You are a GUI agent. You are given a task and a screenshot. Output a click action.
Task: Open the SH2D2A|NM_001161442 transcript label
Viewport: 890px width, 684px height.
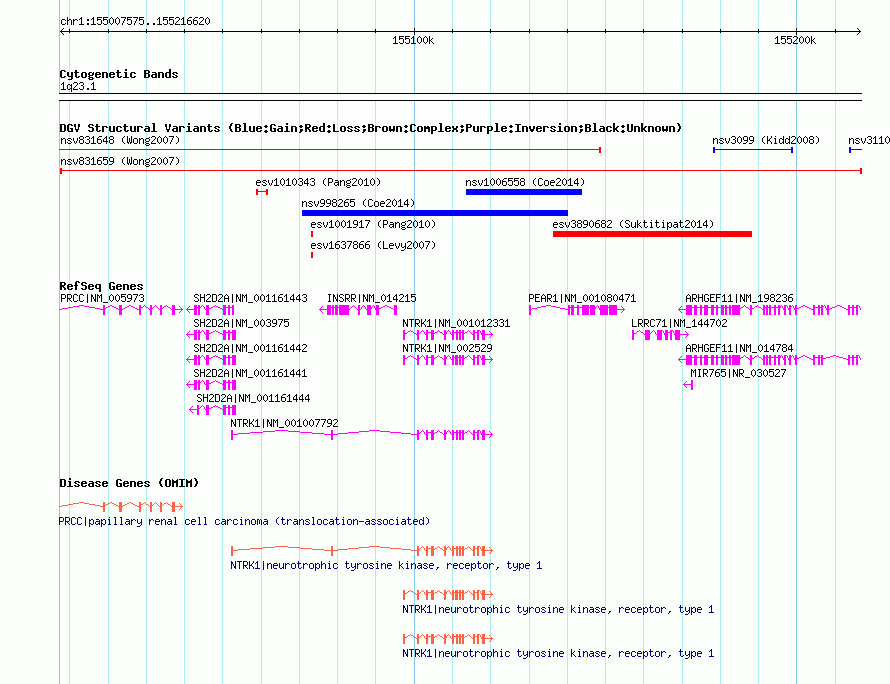point(250,348)
